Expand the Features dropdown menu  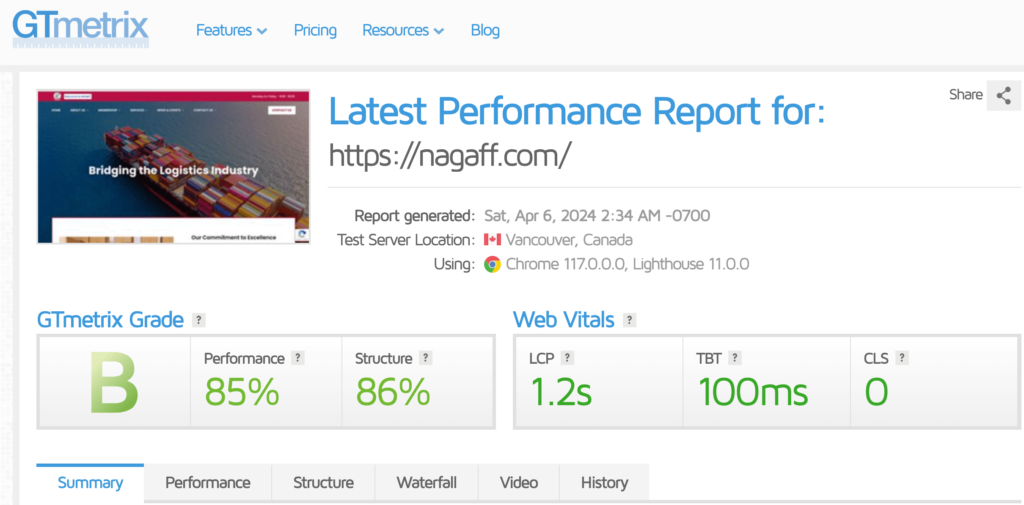point(231,30)
